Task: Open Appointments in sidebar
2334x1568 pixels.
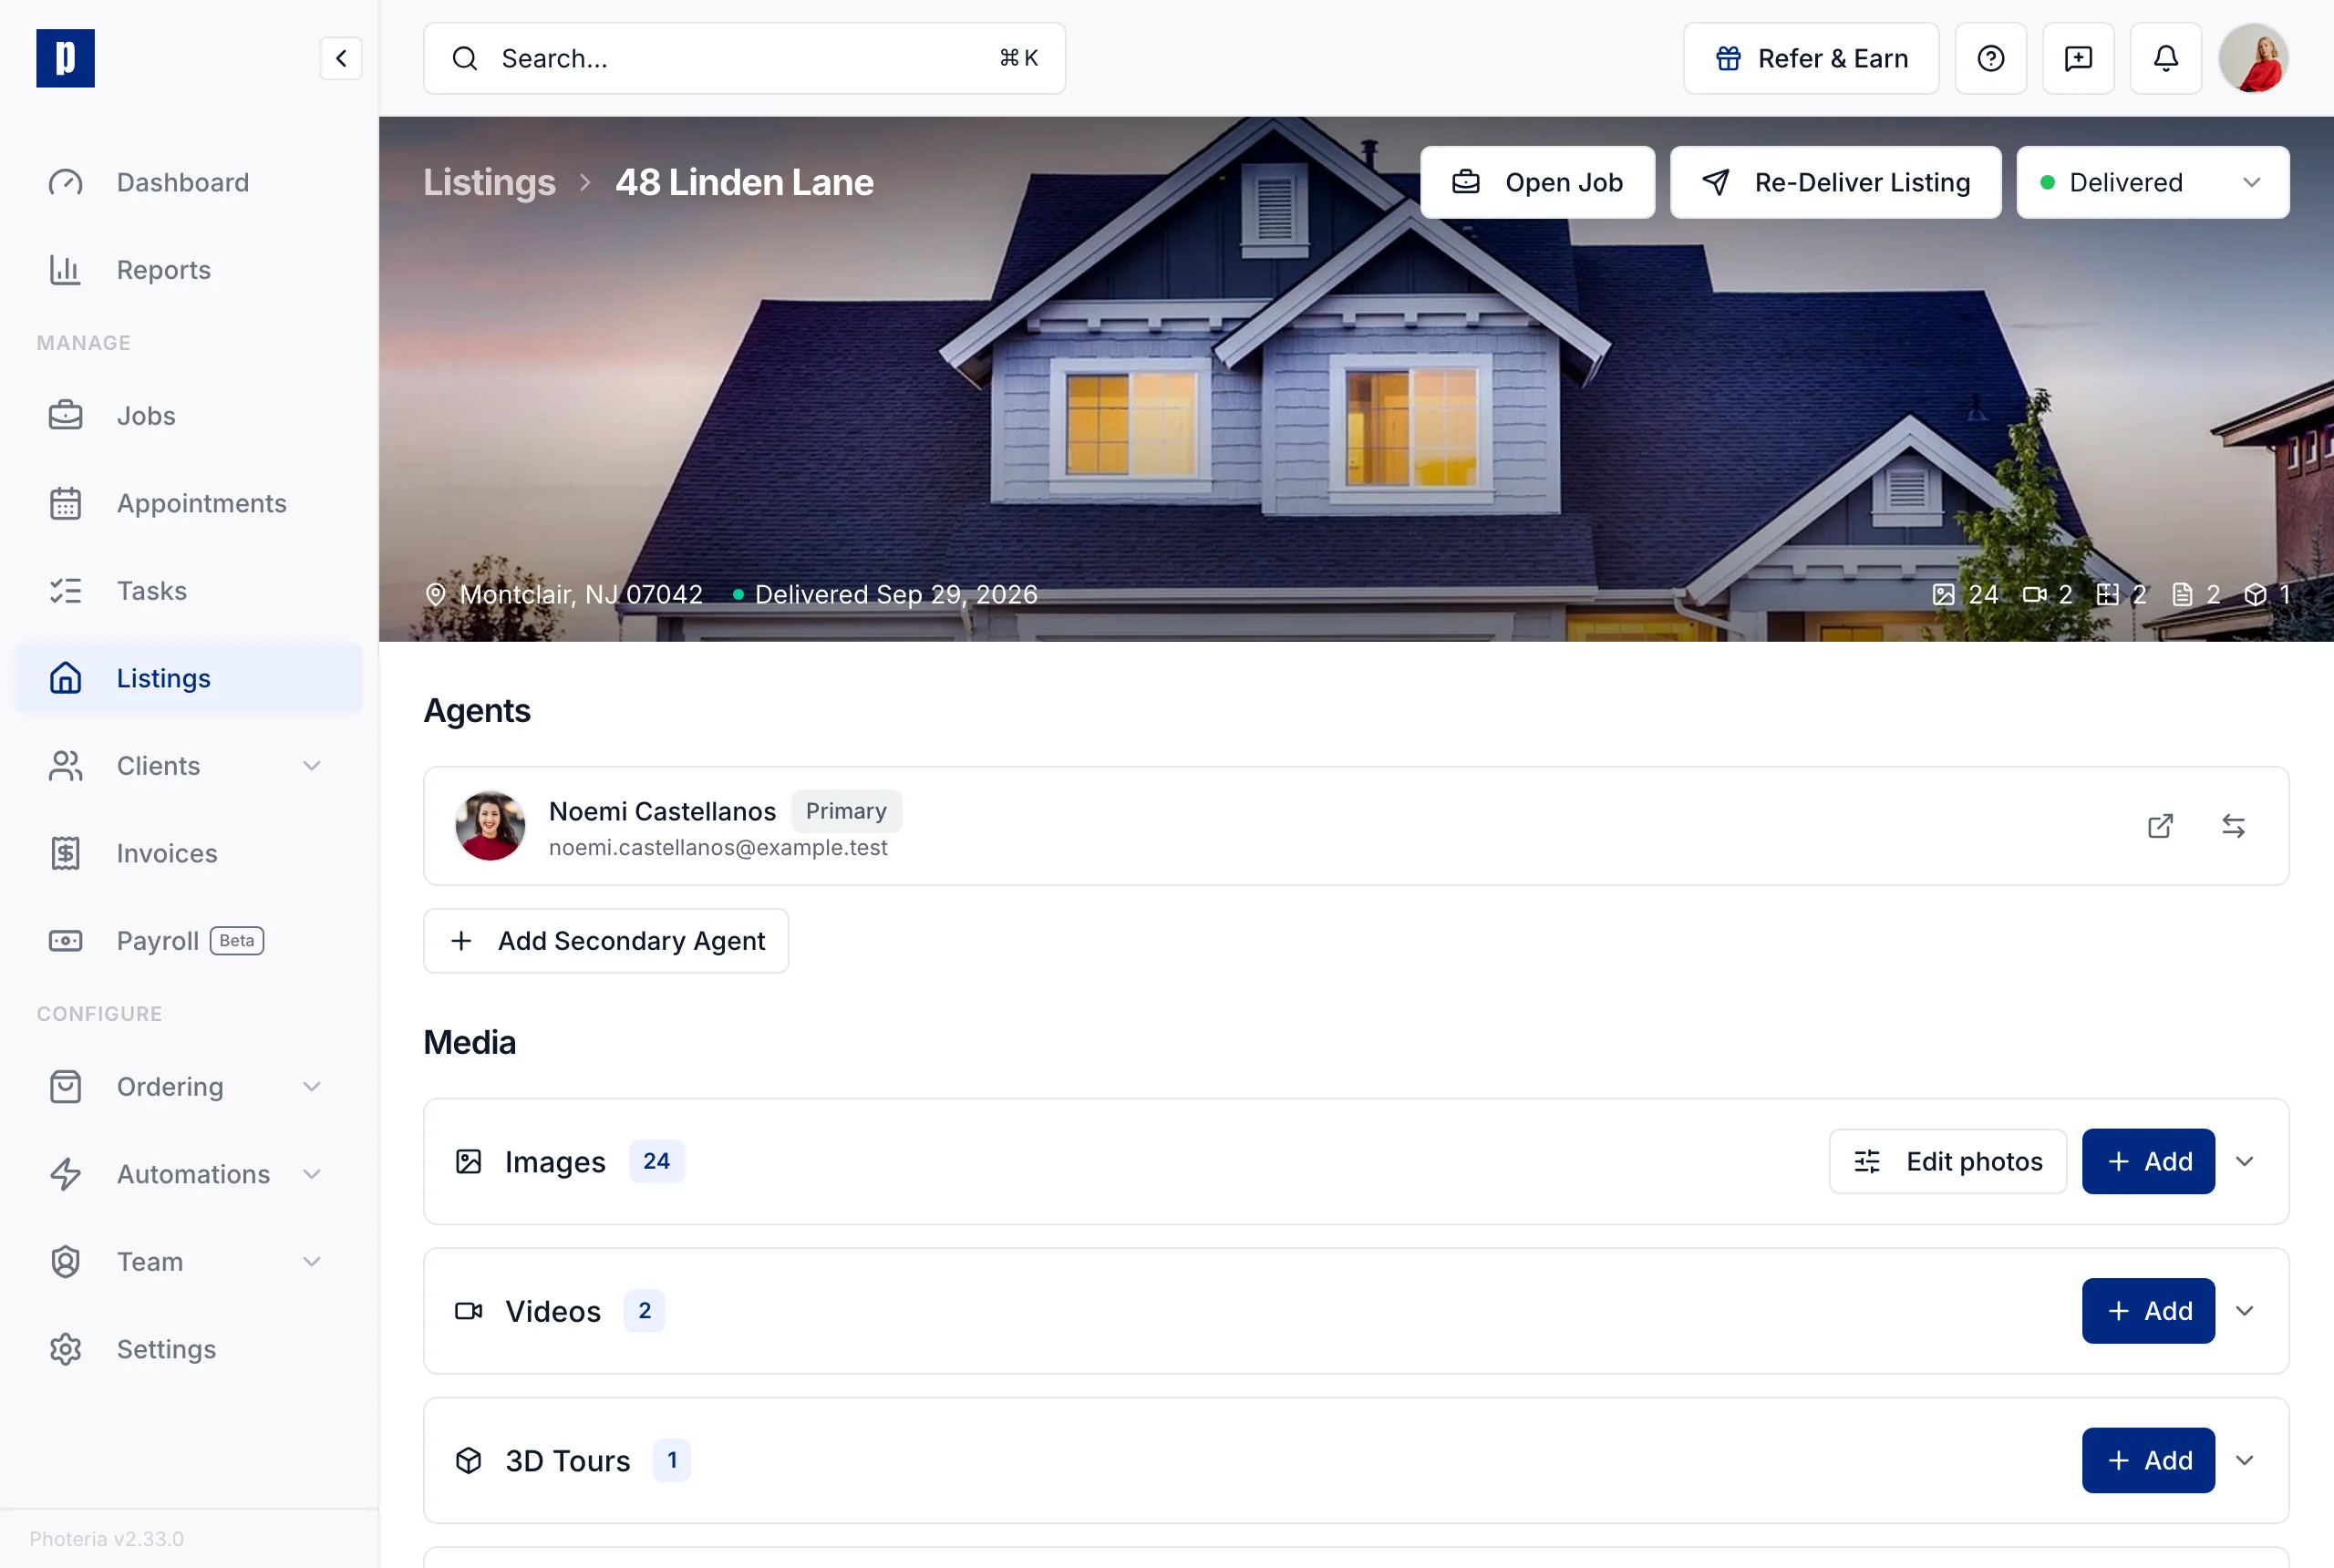Action: coord(189,503)
